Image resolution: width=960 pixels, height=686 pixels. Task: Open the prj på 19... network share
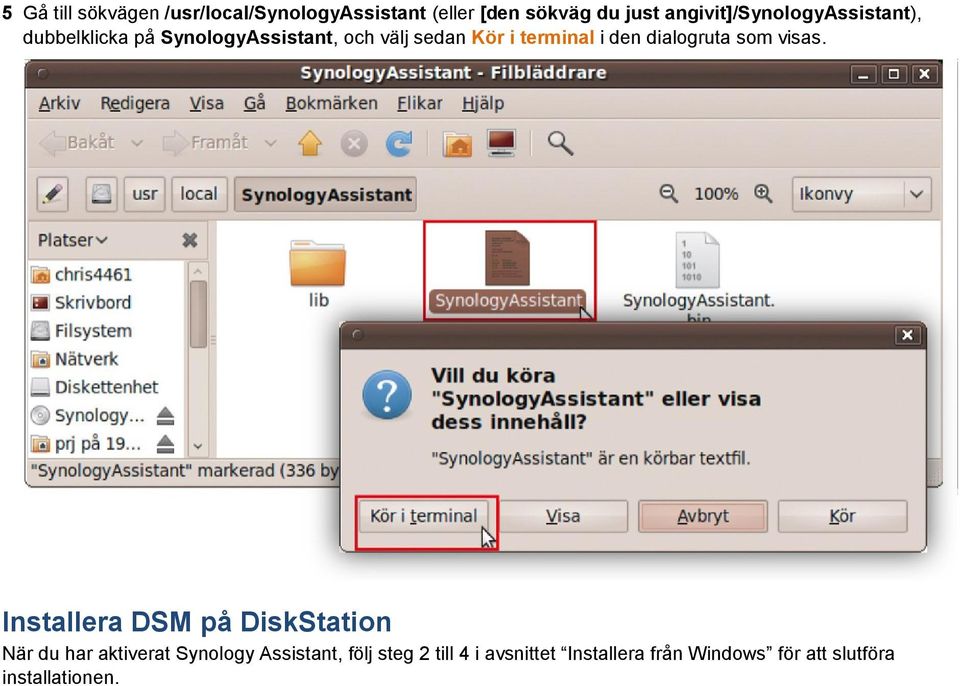pos(86,443)
